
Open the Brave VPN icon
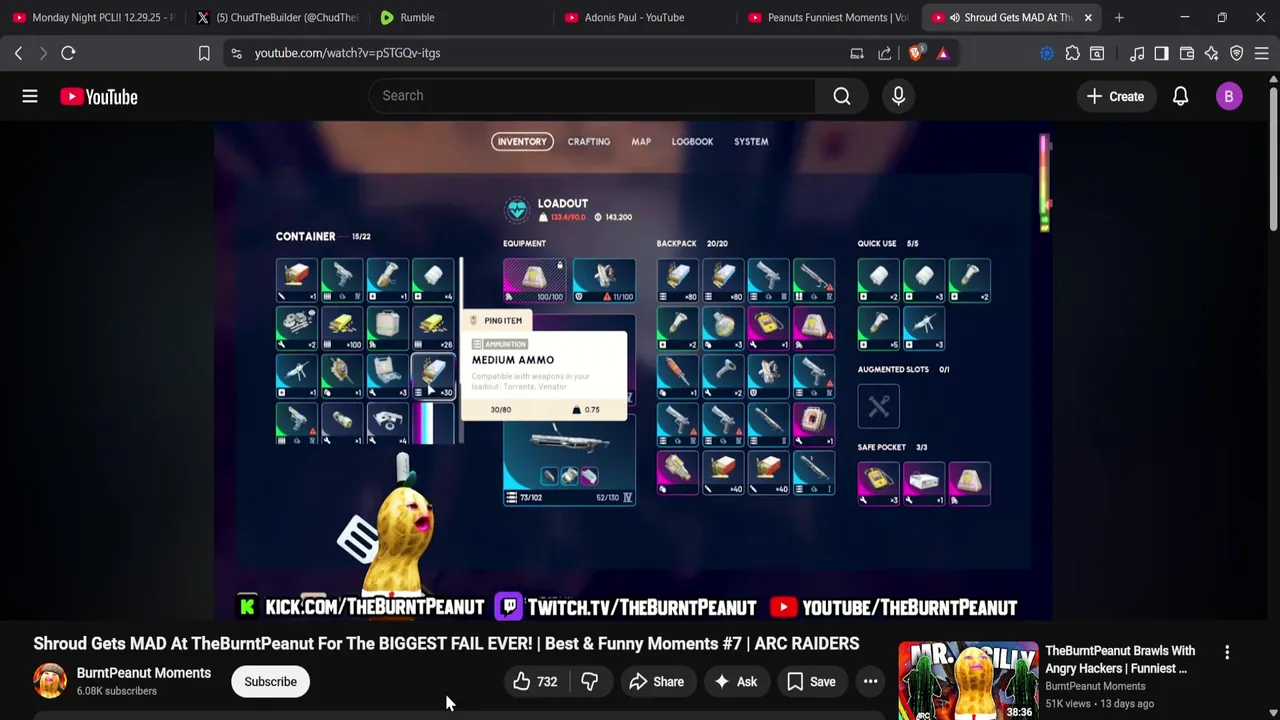click(1237, 53)
